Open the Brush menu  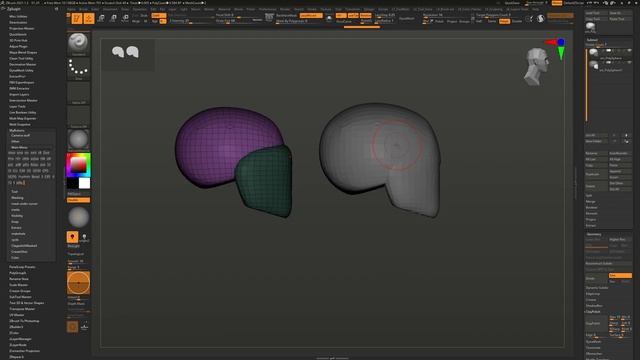point(83,9)
